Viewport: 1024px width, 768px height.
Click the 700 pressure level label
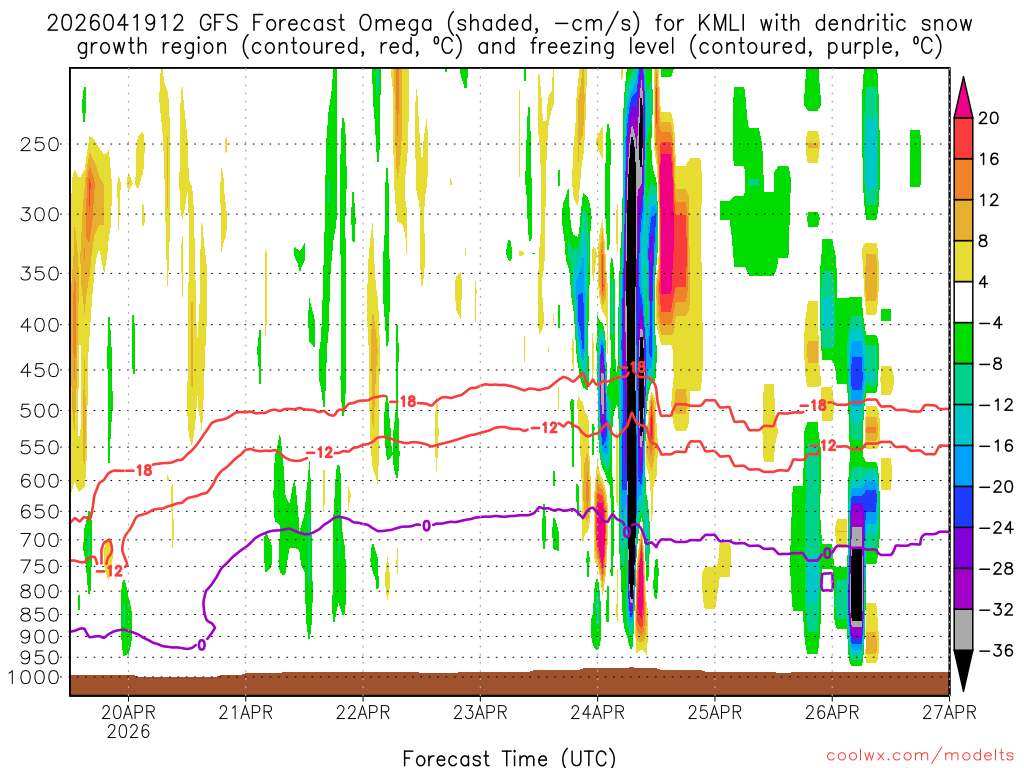pos(40,540)
